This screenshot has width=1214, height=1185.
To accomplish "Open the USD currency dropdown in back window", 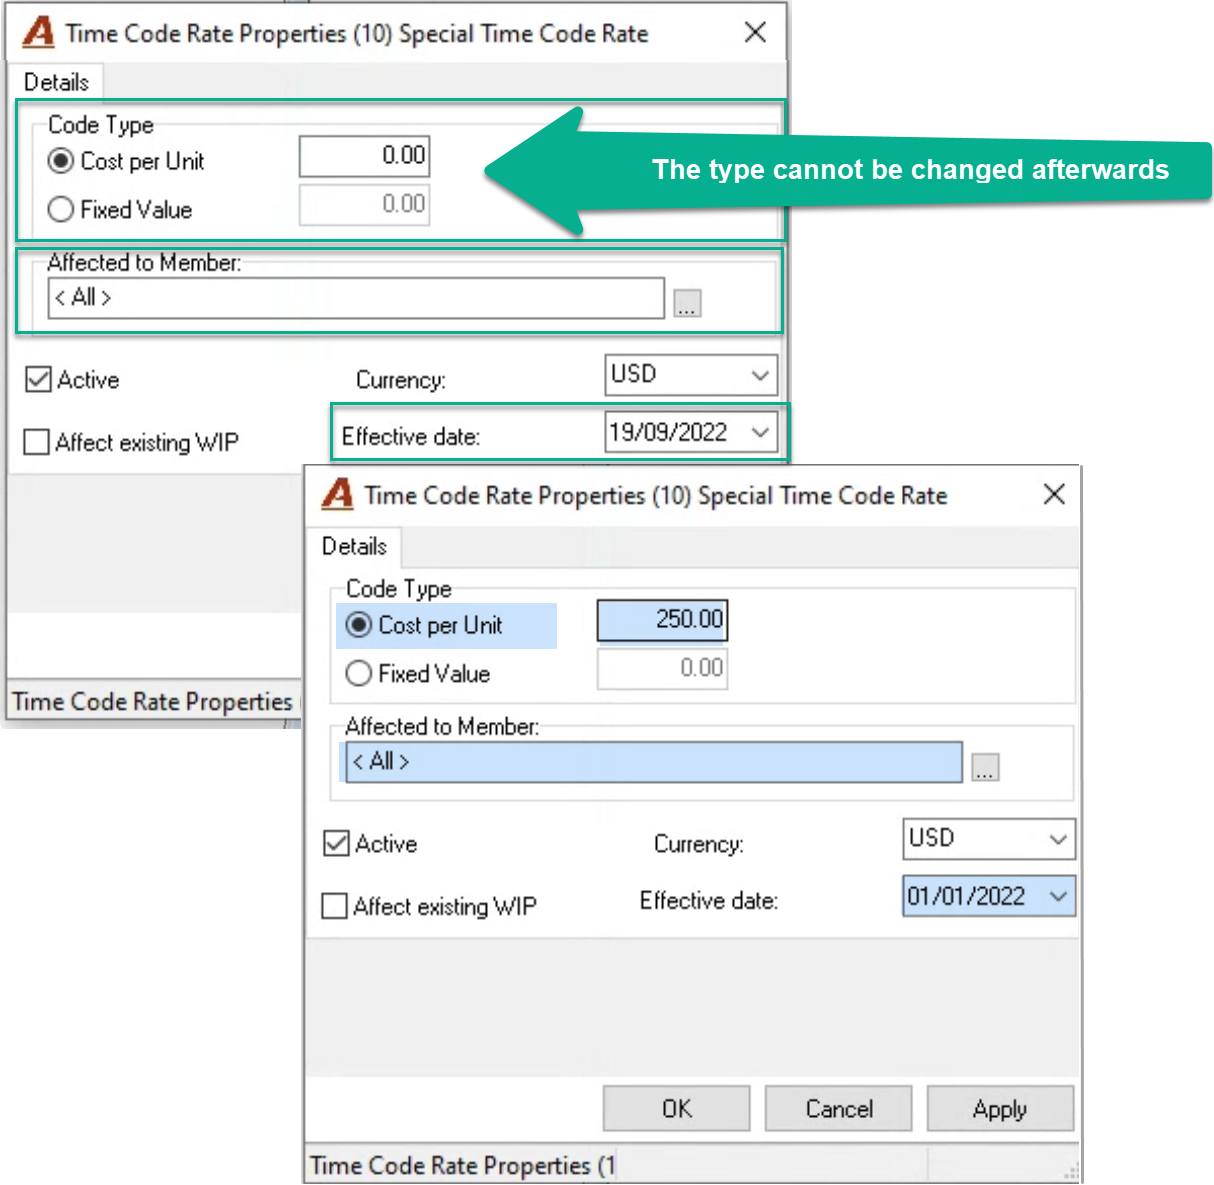I will pyautogui.click(x=760, y=375).
